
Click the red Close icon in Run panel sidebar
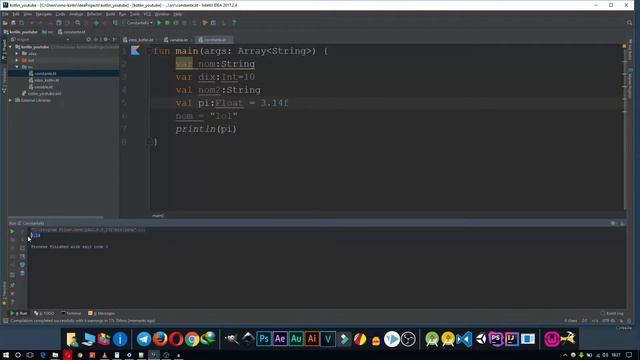12,293
